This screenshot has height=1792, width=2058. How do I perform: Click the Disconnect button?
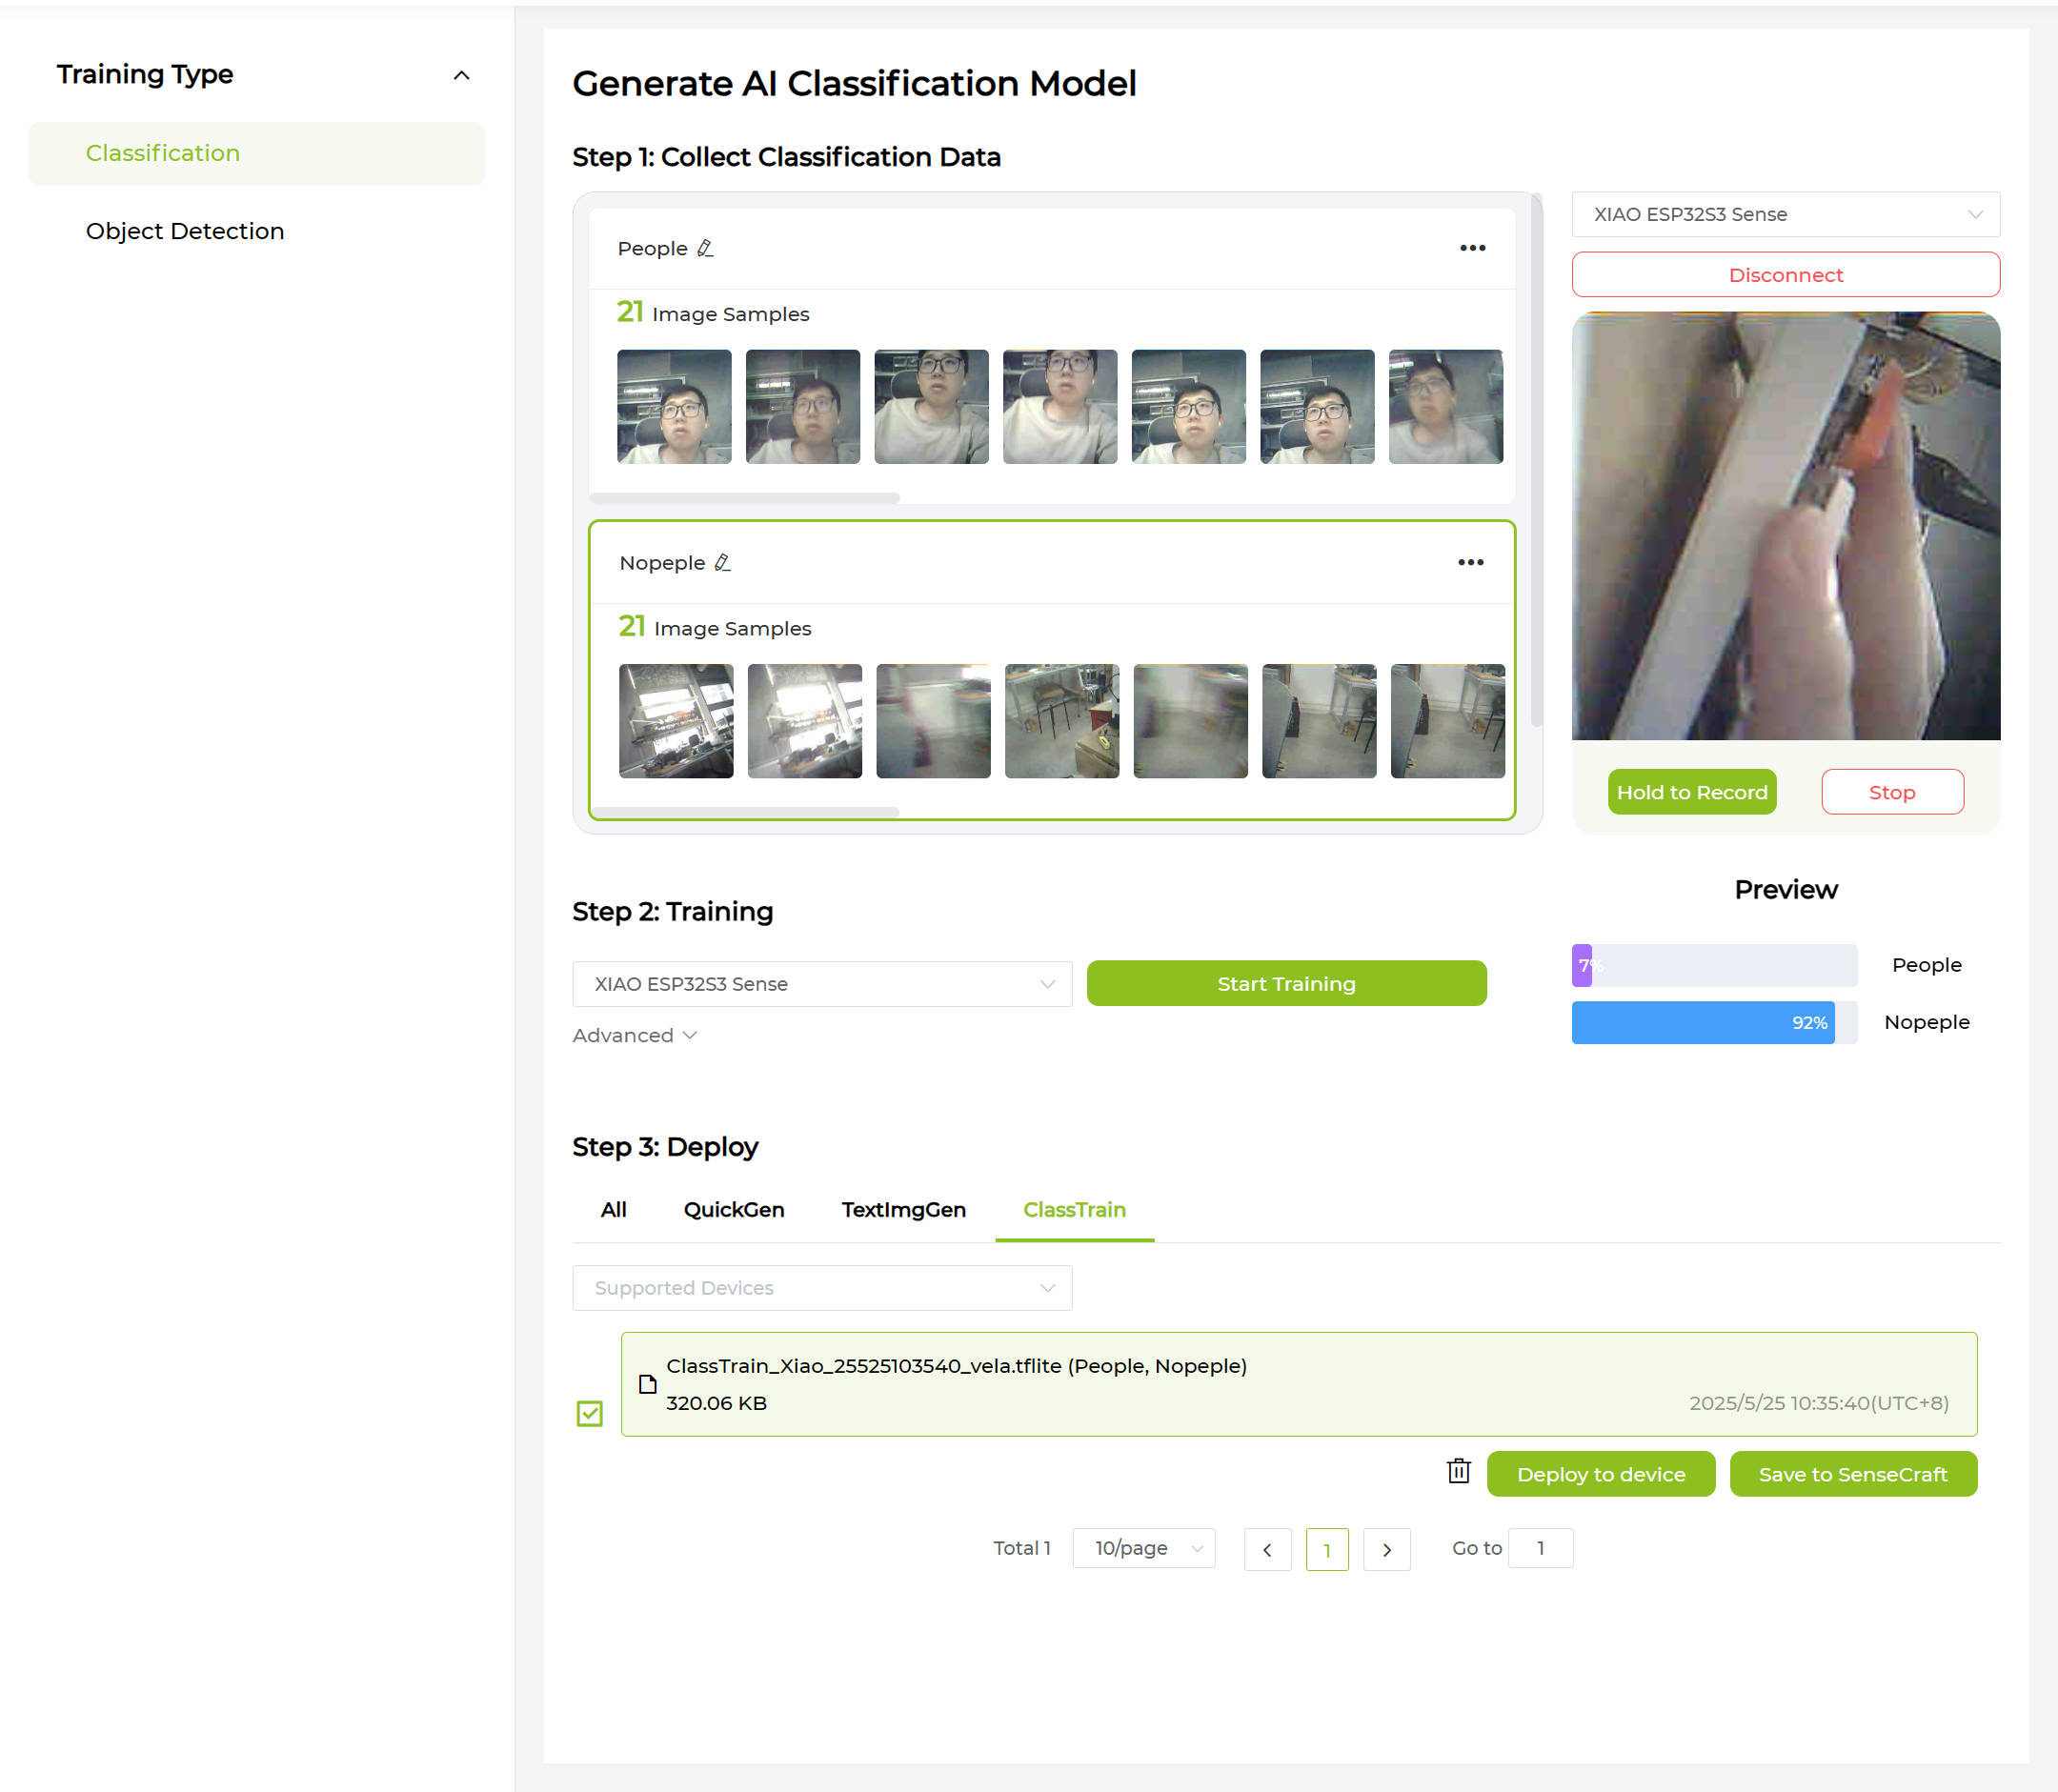coord(1785,275)
